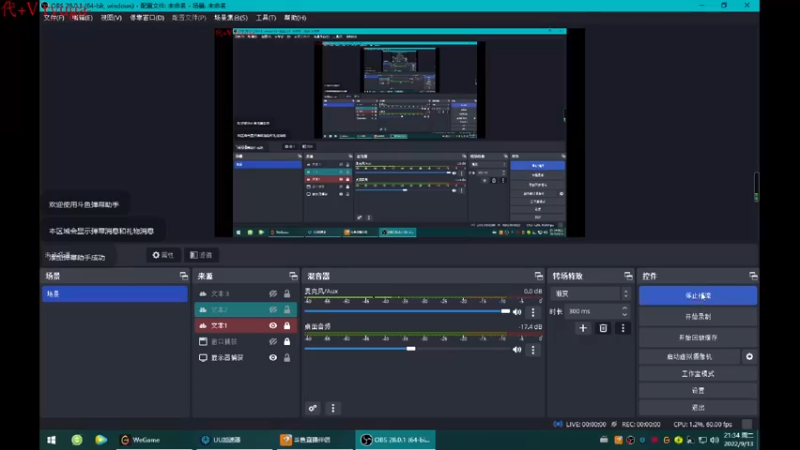
Task: Mute the 桌面音频 channel speaker icon
Action: [x=517, y=349]
